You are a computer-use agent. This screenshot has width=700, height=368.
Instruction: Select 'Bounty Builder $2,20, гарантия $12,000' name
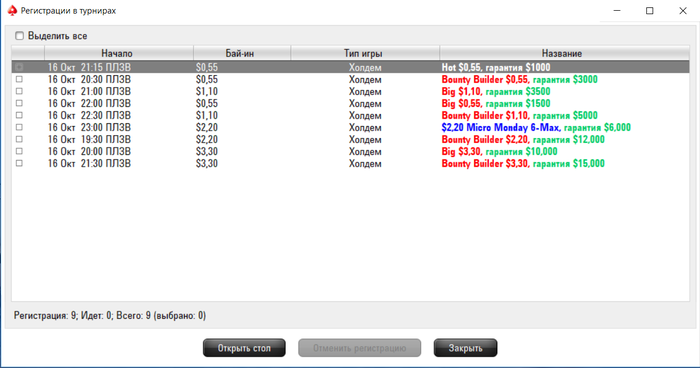[x=523, y=140]
